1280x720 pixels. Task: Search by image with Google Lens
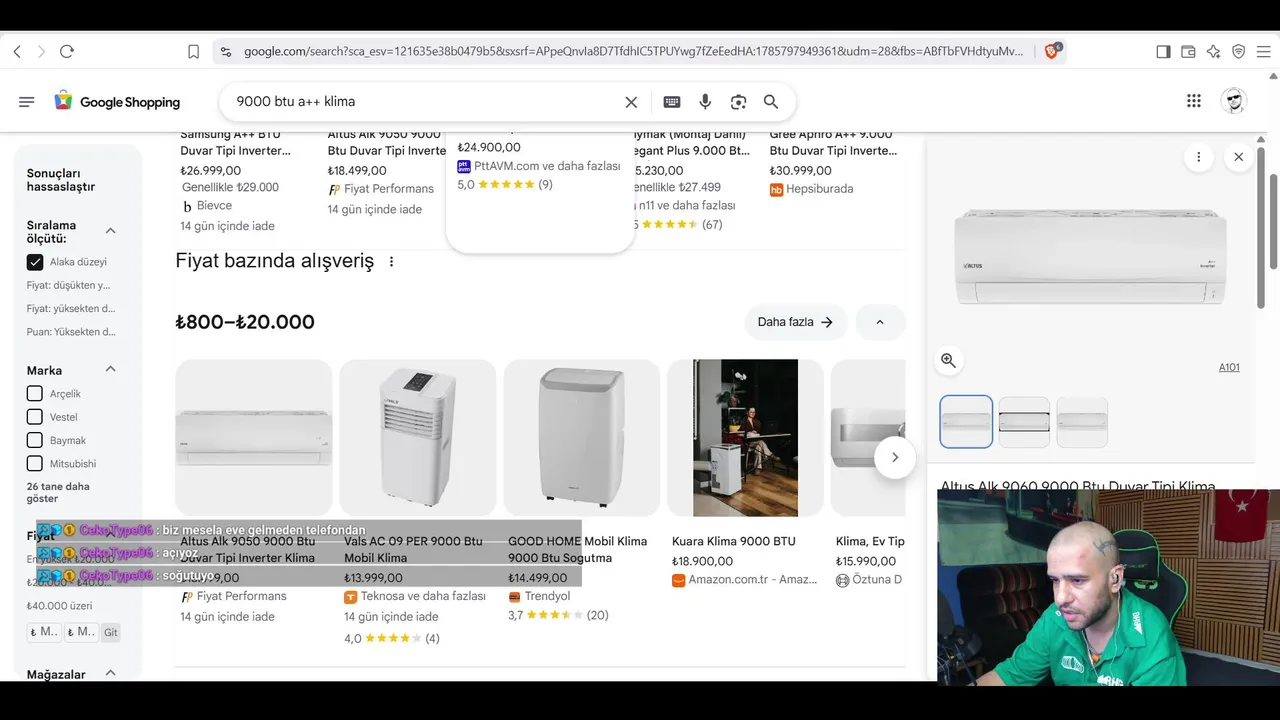click(x=738, y=102)
